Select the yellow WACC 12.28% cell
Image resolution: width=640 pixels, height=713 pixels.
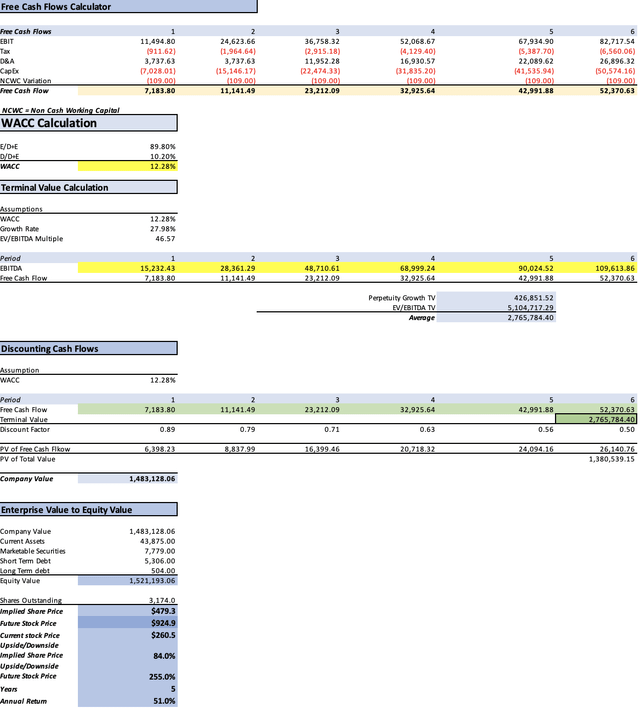pos(128,166)
